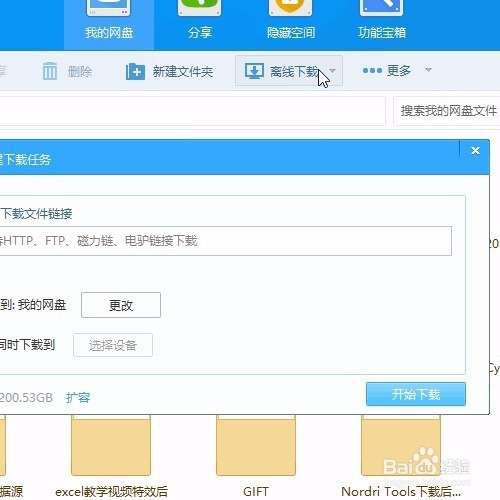
Task: Click the orange 隐藏空间 shield icon
Action: tap(290, 7)
